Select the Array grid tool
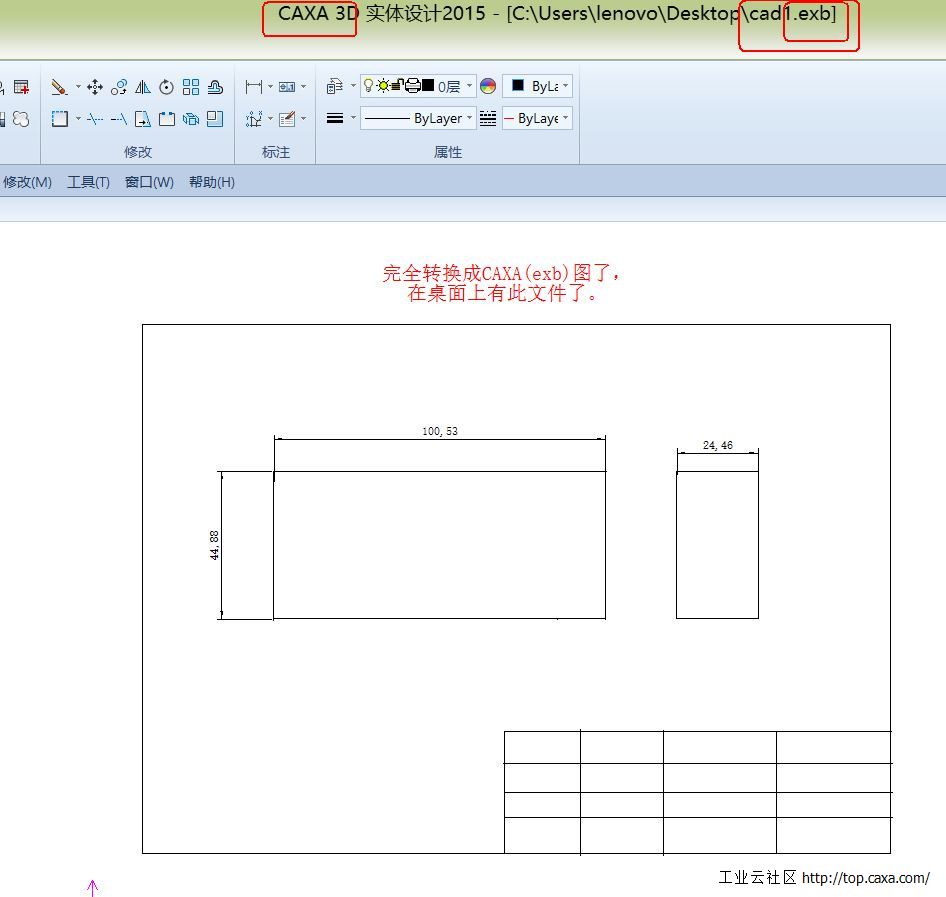946x897 pixels. click(x=191, y=87)
